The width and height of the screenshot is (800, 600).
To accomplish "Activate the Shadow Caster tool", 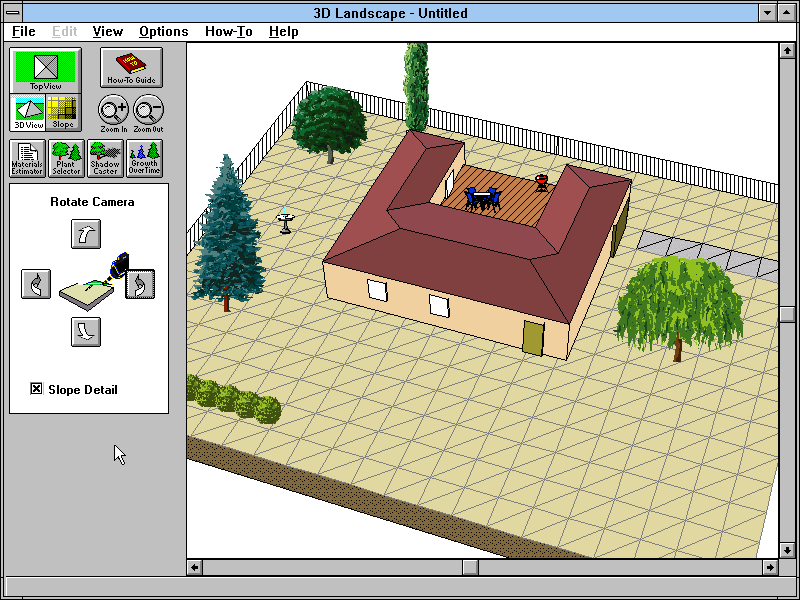I will tap(105, 158).
